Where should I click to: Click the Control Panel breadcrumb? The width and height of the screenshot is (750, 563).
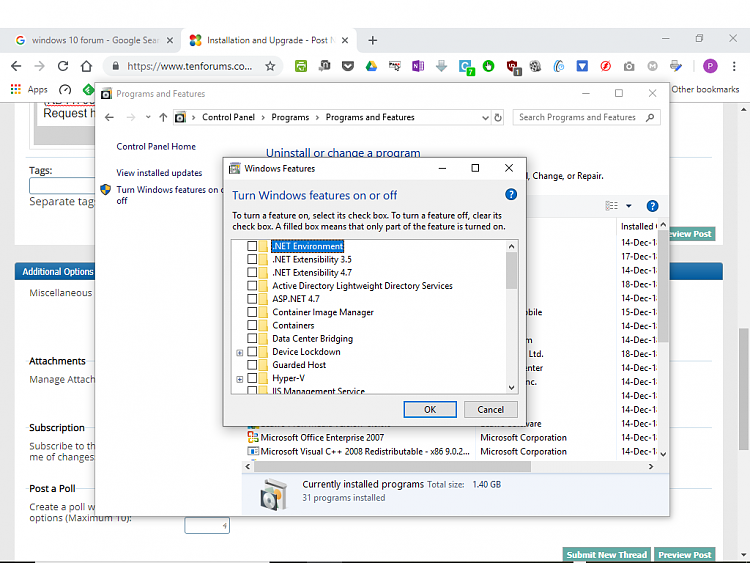(x=228, y=117)
